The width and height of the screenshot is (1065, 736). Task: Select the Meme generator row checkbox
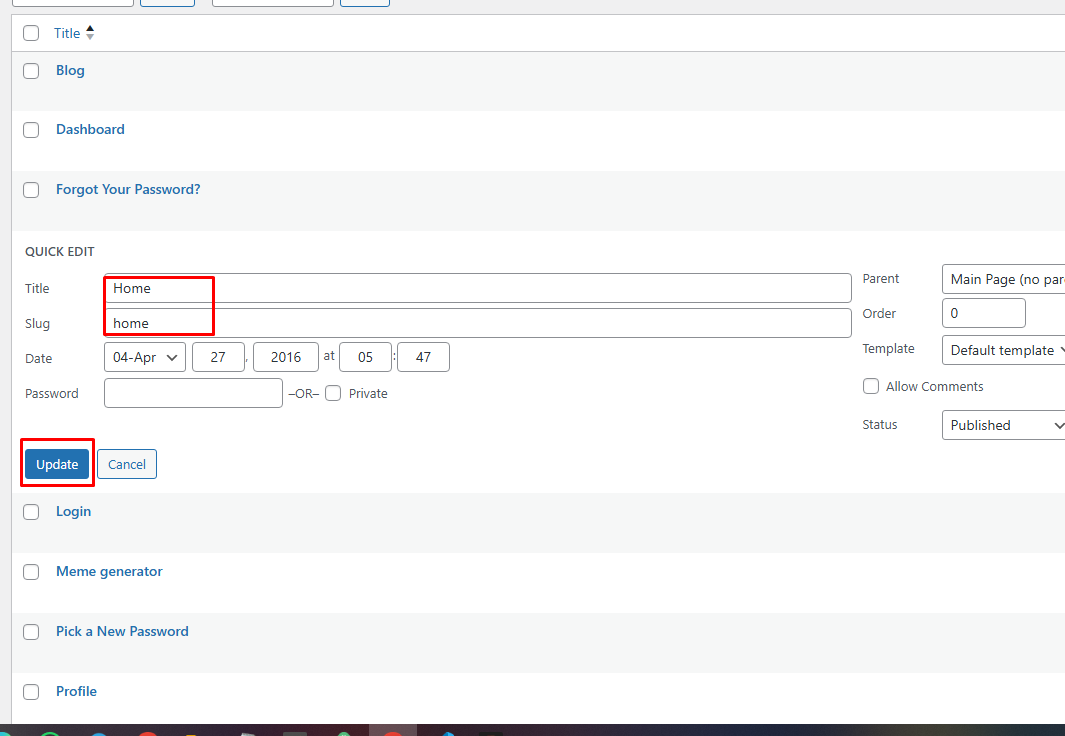point(31,572)
